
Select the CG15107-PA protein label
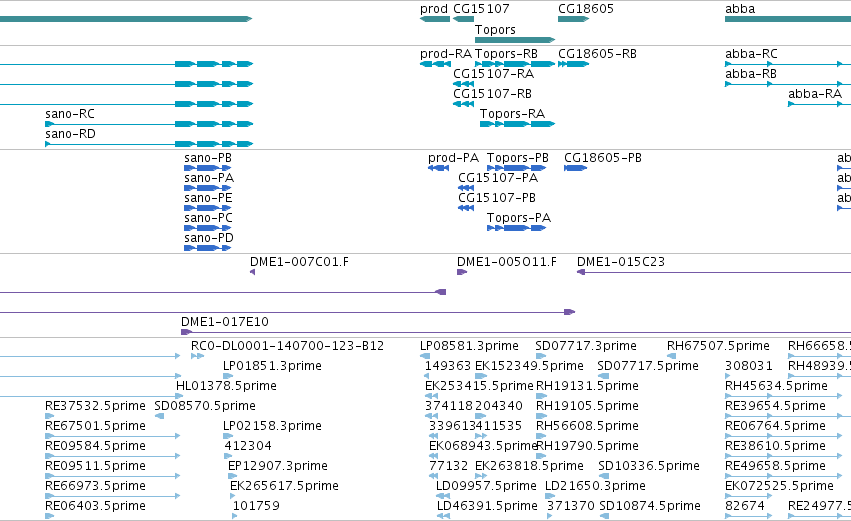(498, 179)
